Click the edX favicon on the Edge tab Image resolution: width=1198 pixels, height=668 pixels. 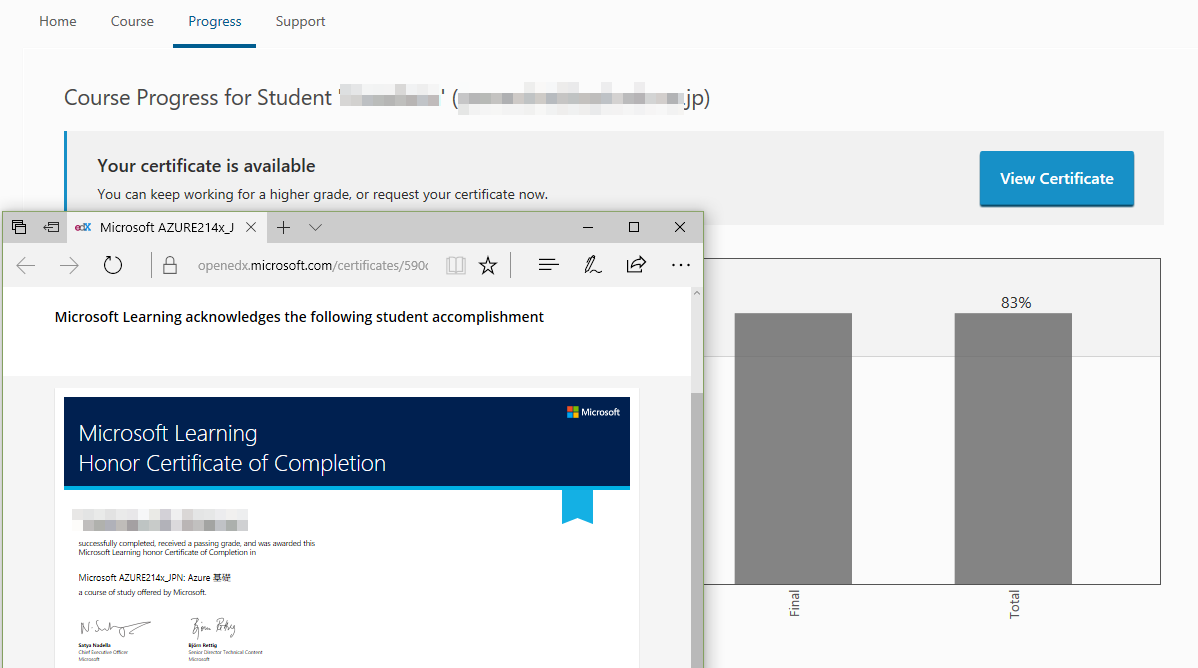83,227
